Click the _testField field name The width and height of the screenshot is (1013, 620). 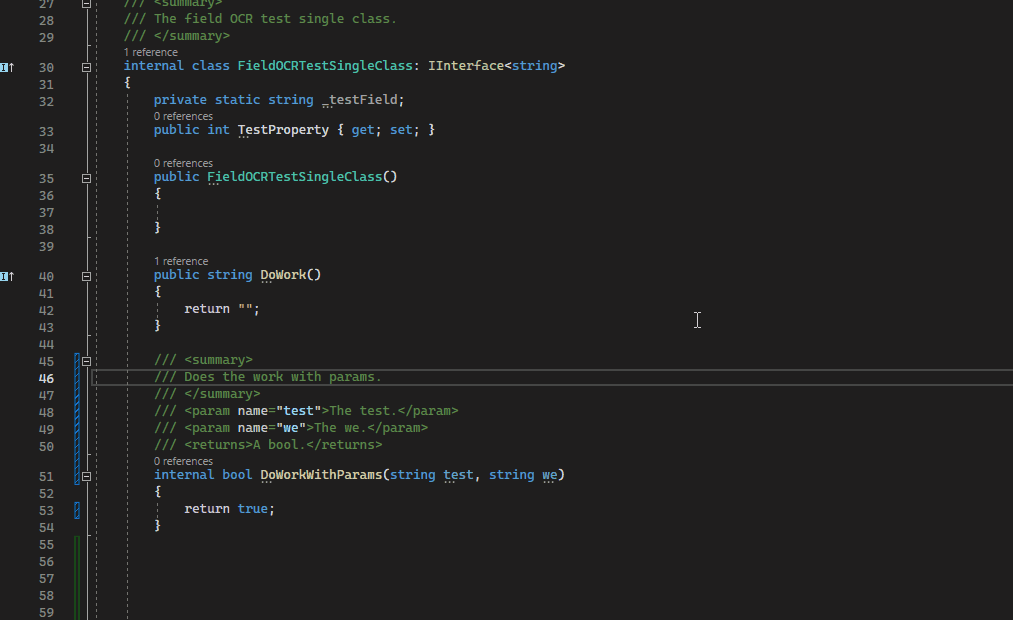(360, 100)
